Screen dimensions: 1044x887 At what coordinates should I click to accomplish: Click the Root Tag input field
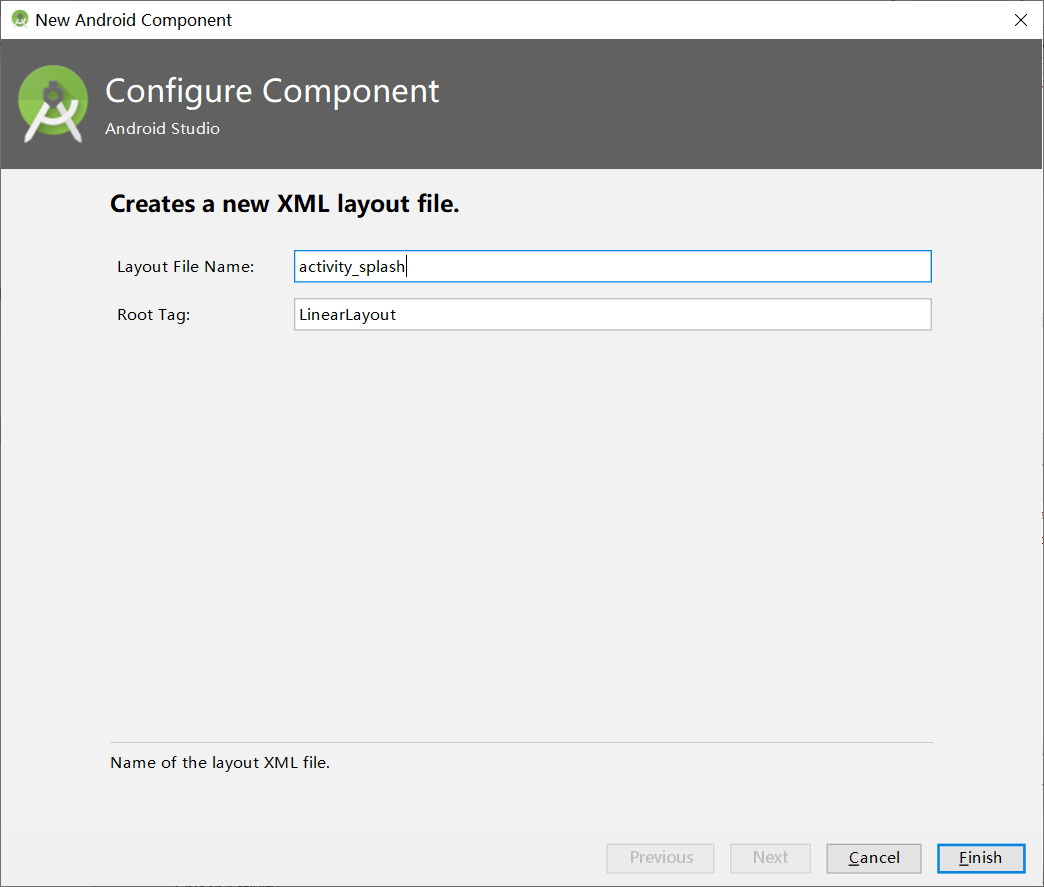(613, 314)
